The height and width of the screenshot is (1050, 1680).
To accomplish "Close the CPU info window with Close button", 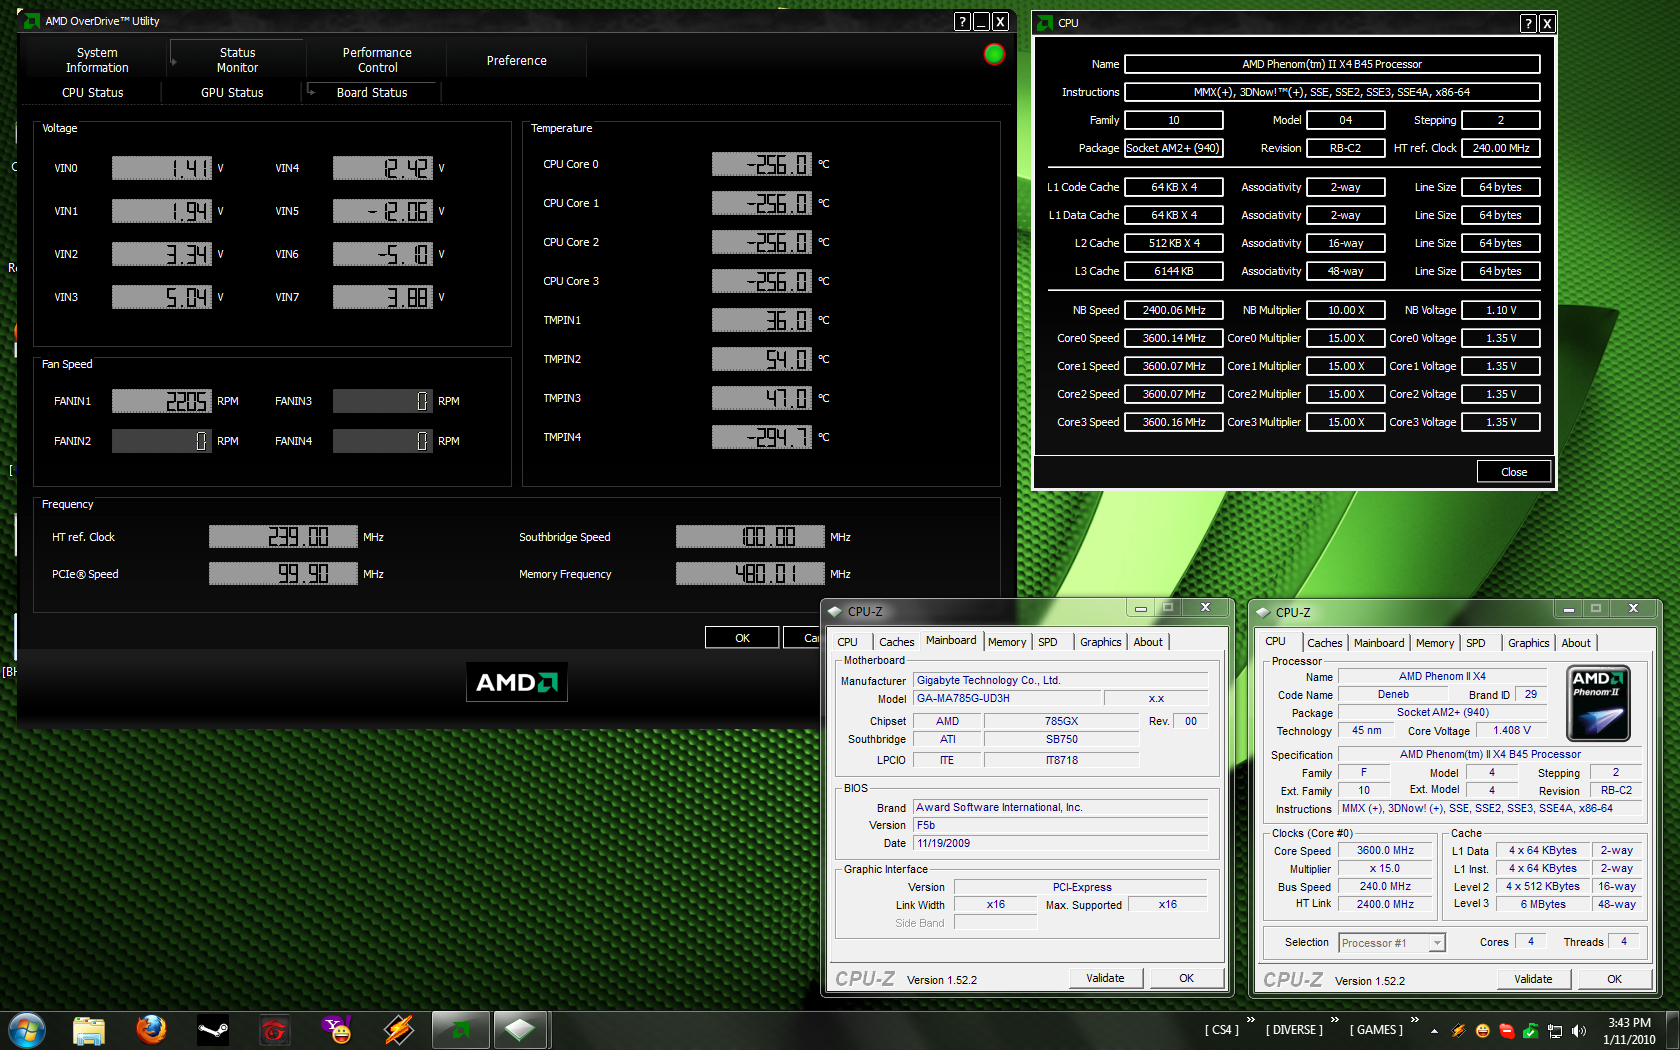I will pyautogui.click(x=1514, y=472).
